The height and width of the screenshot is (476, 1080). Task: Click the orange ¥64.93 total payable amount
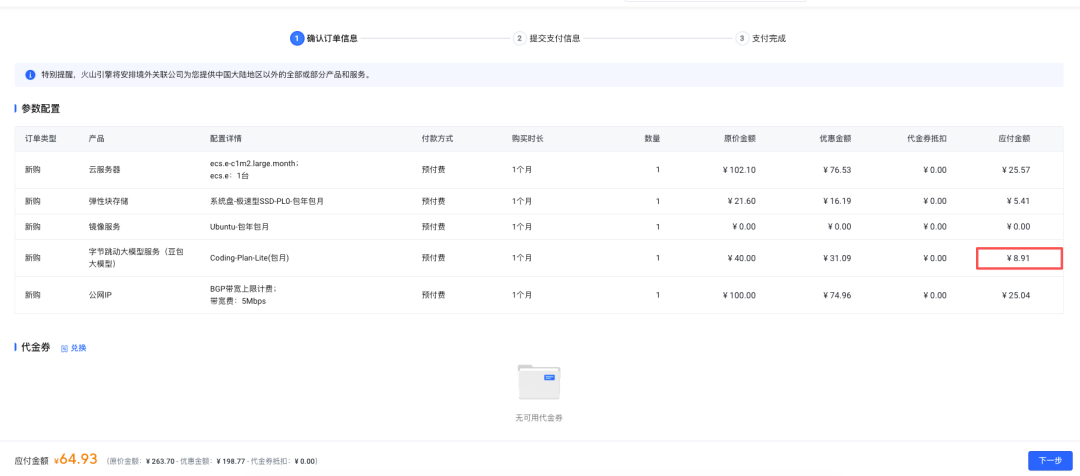pos(75,459)
